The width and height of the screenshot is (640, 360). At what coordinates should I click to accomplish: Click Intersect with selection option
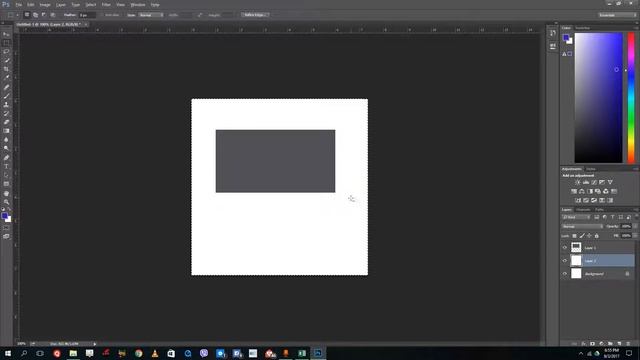[53, 15]
